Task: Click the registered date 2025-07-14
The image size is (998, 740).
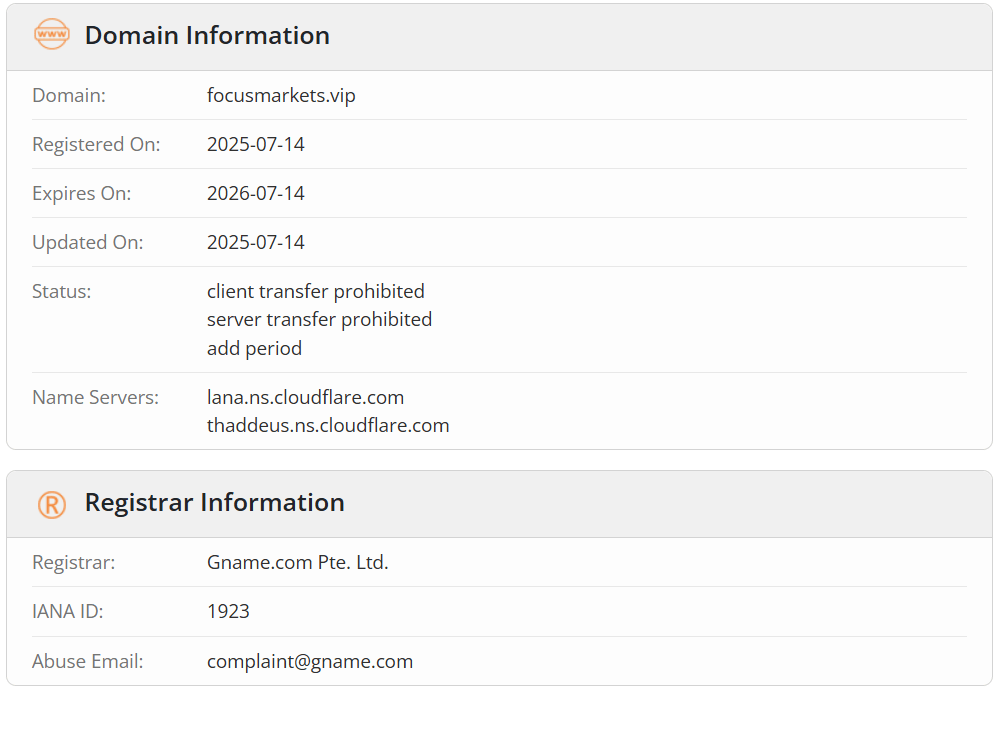Action: [x=256, y=144]
